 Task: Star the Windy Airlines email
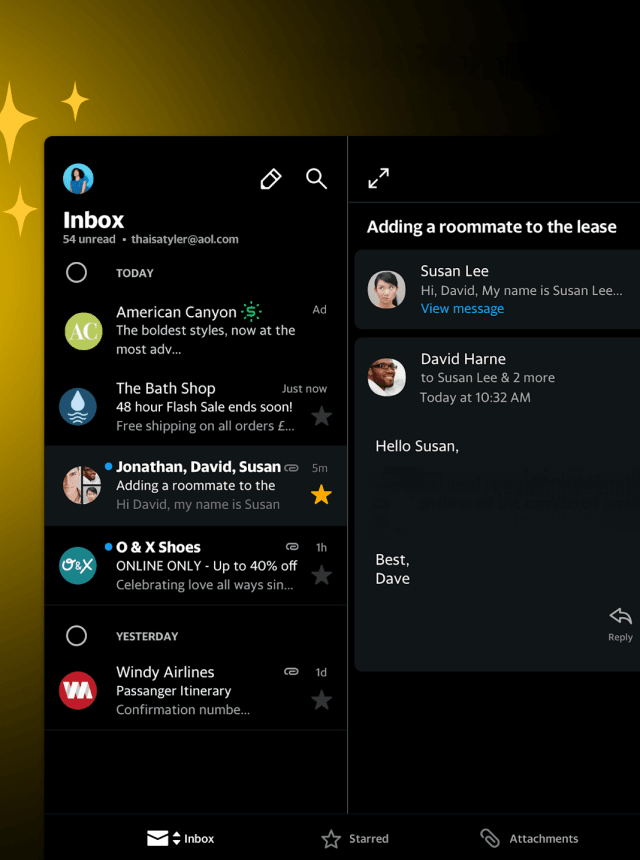[321, 700]
